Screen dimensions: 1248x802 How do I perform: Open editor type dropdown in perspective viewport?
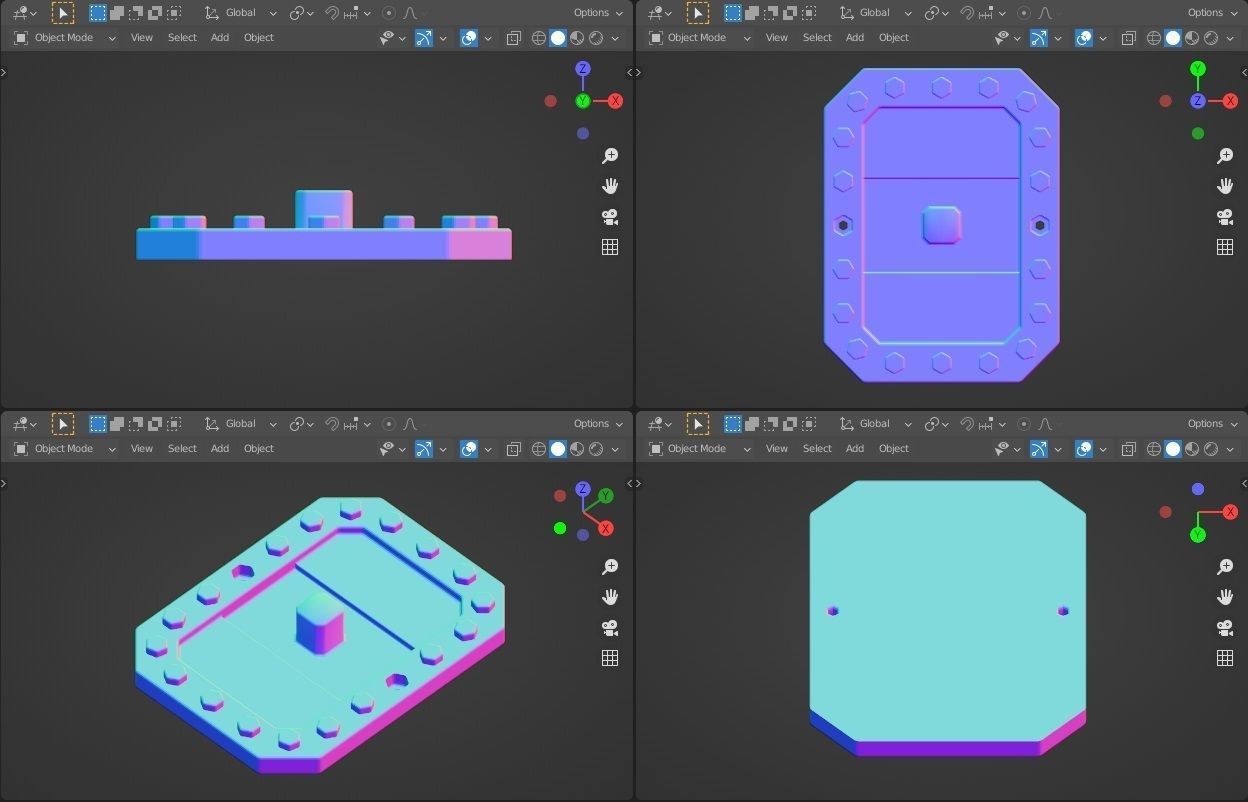click(x=24, y=424)
